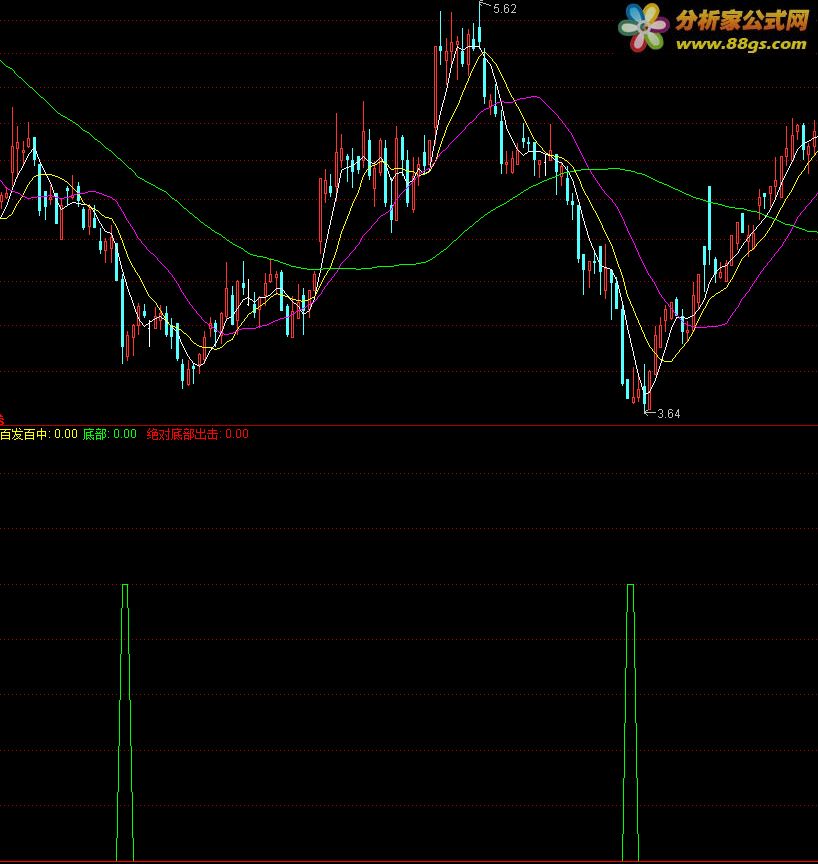
Task: Click the 3.64 low price label
Action: (x=669, y=413)
